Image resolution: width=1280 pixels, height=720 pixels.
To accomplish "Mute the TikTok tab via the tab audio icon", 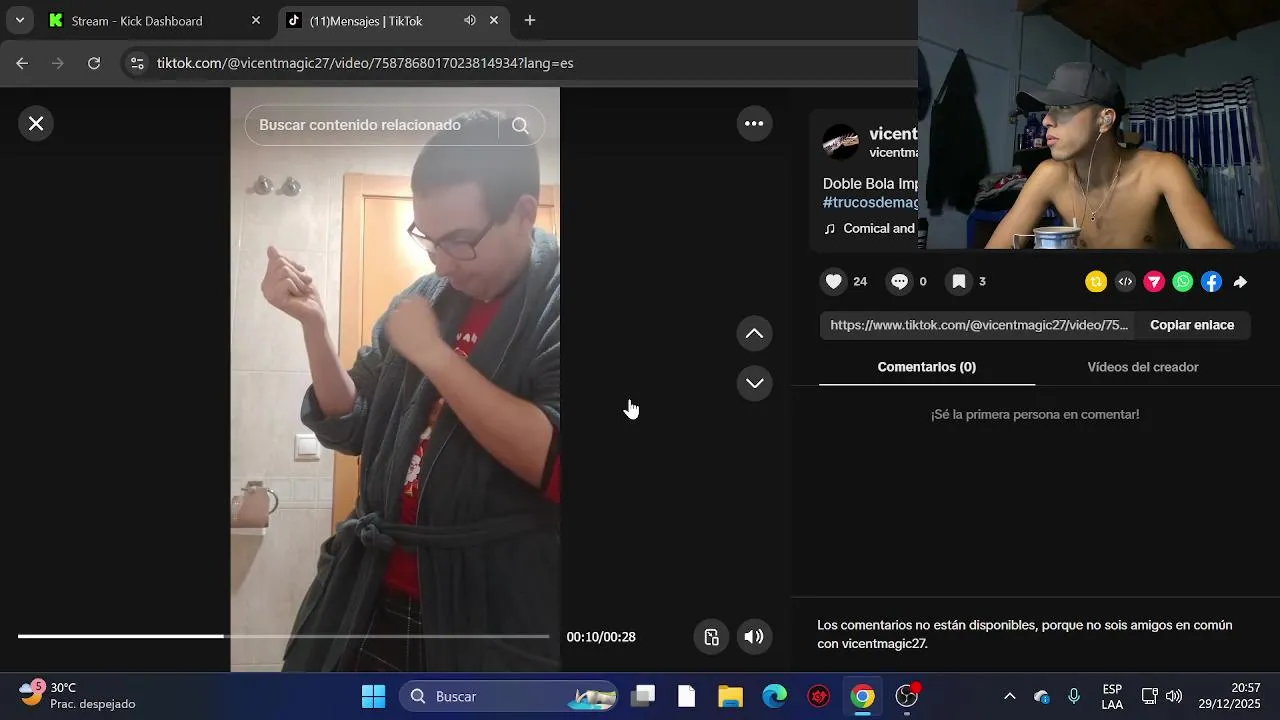I will pos(469,20).
